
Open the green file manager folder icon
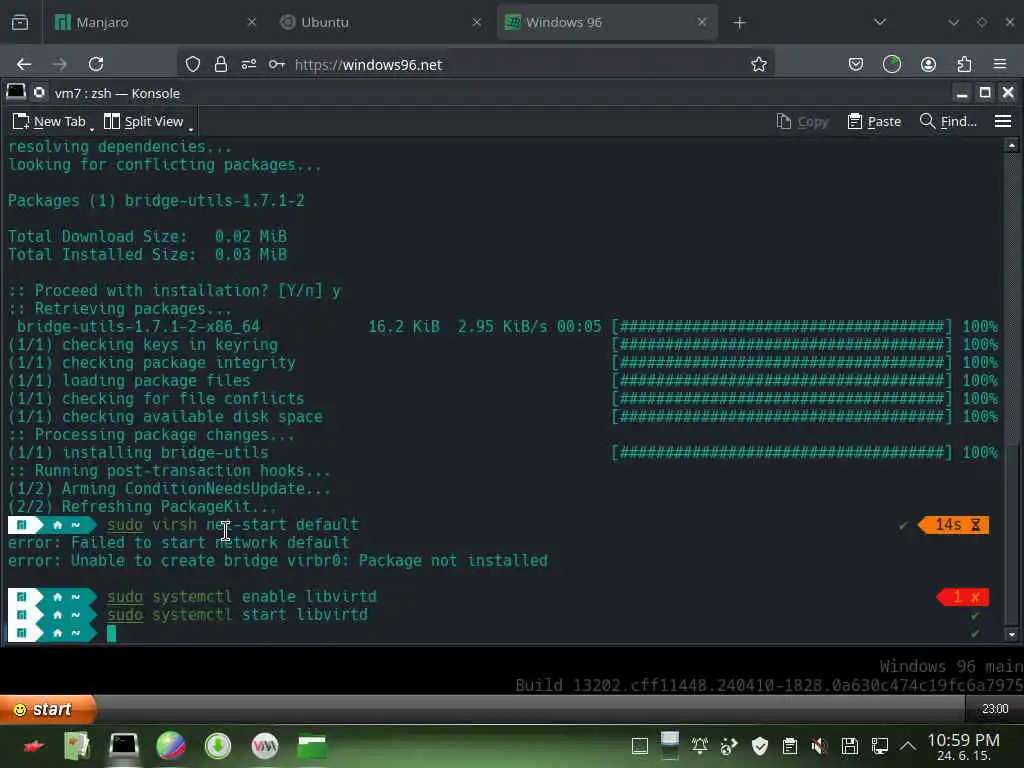[x=312, y=746]
